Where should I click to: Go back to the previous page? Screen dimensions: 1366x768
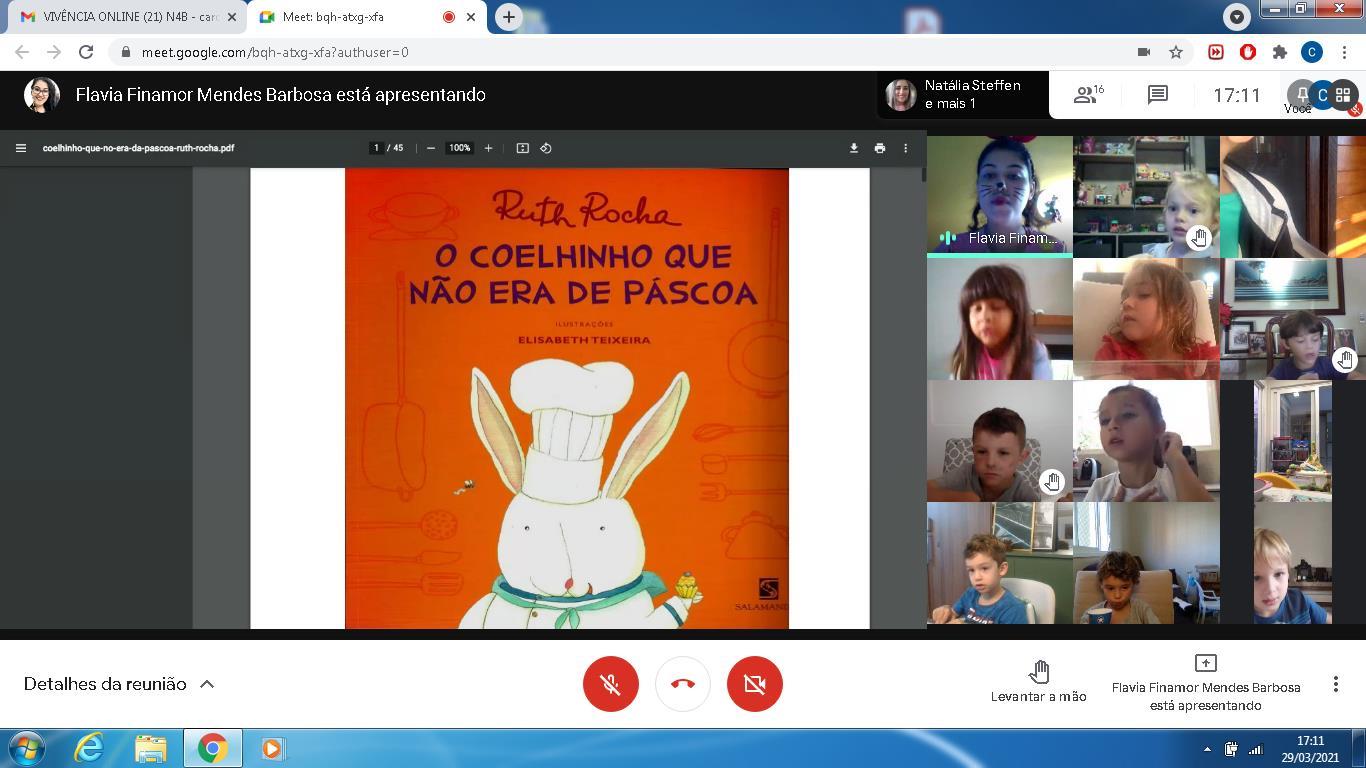[x=22, y=52]
